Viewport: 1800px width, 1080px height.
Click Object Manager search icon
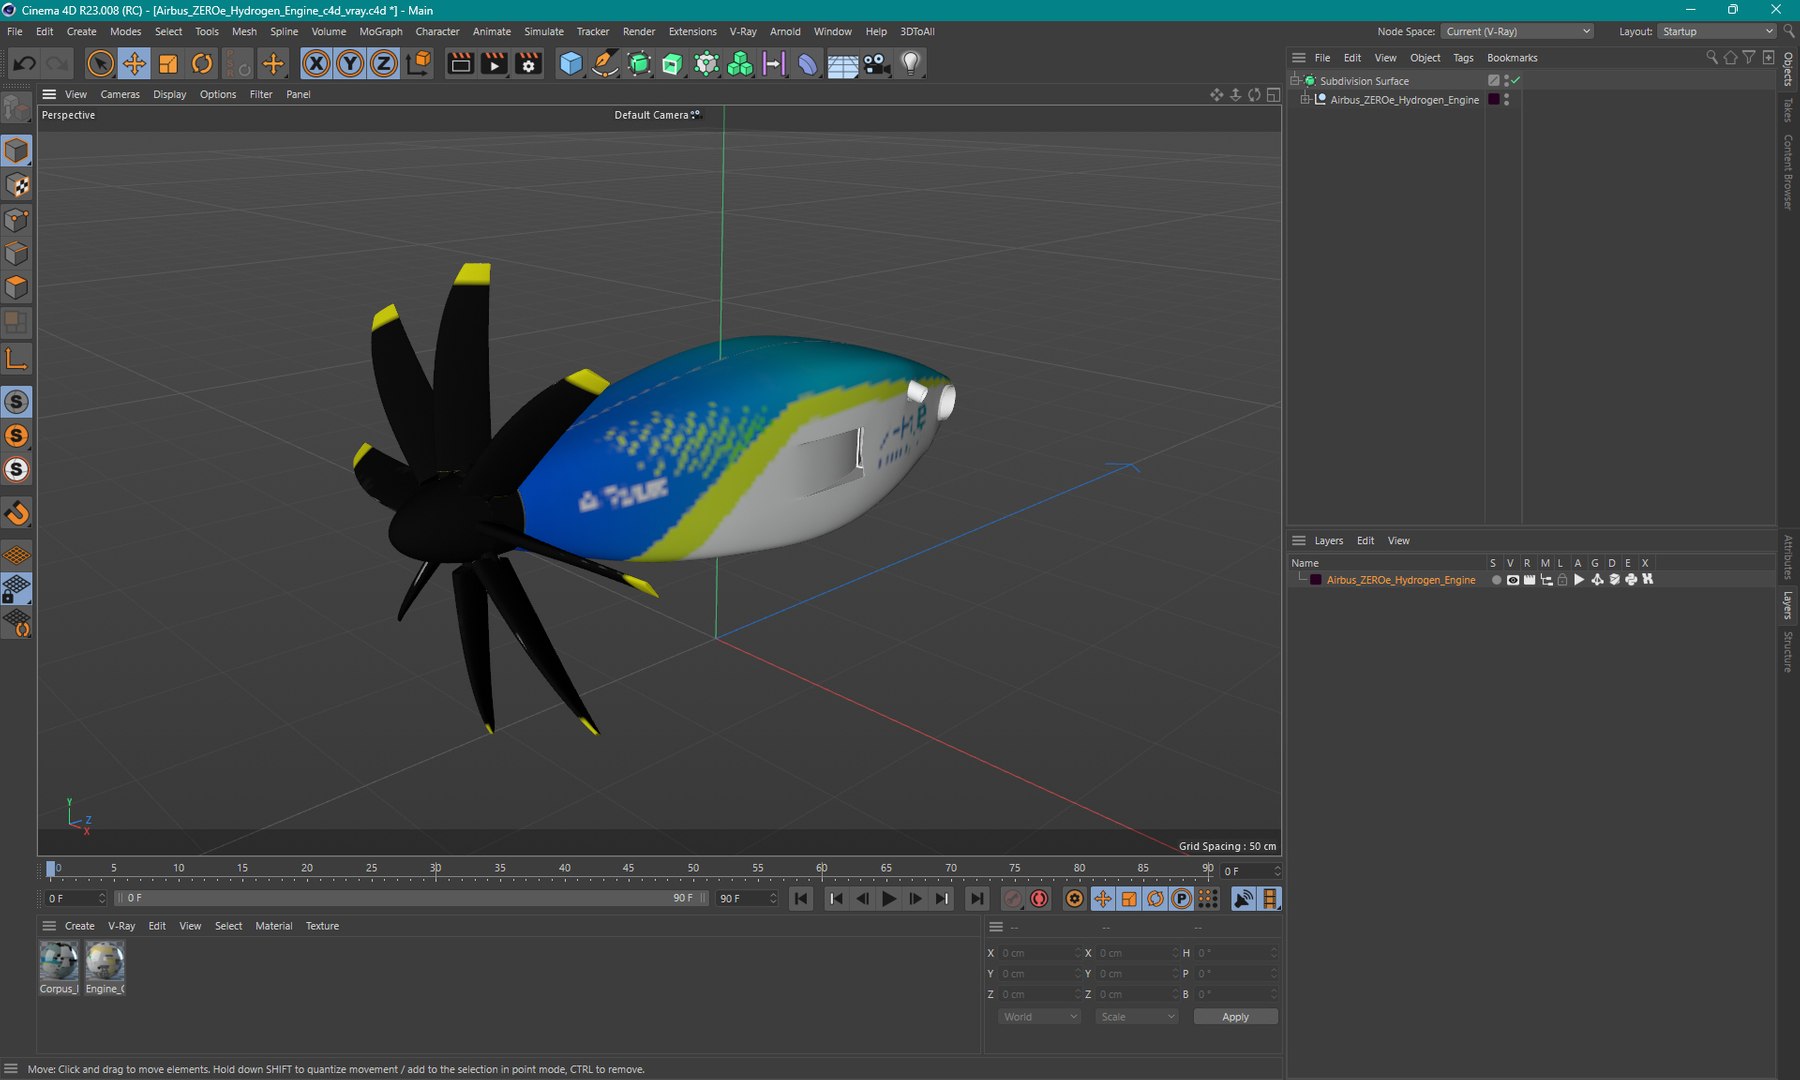tap(1712, 58)
